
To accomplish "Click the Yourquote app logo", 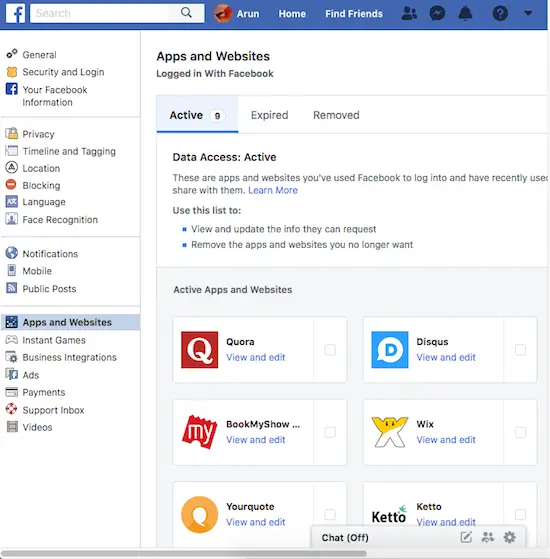I will pos(199,514).
